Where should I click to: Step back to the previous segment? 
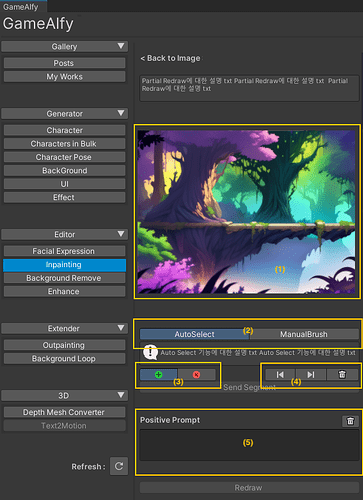pos(280,375)
